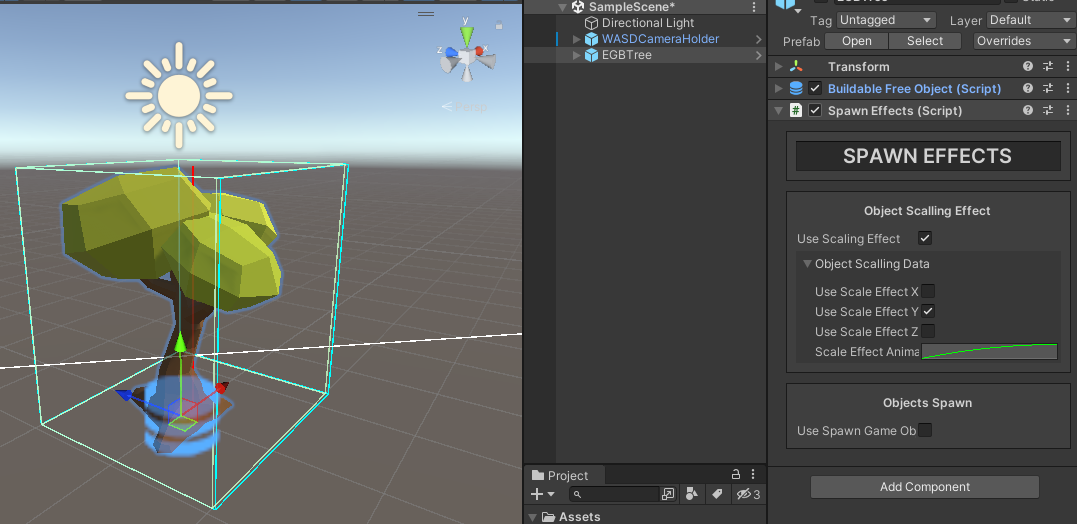Open Buildable Free Object kebab menu
Image resolution: width=1077 pixels, height=524 pixels.
click(1067, 89)
